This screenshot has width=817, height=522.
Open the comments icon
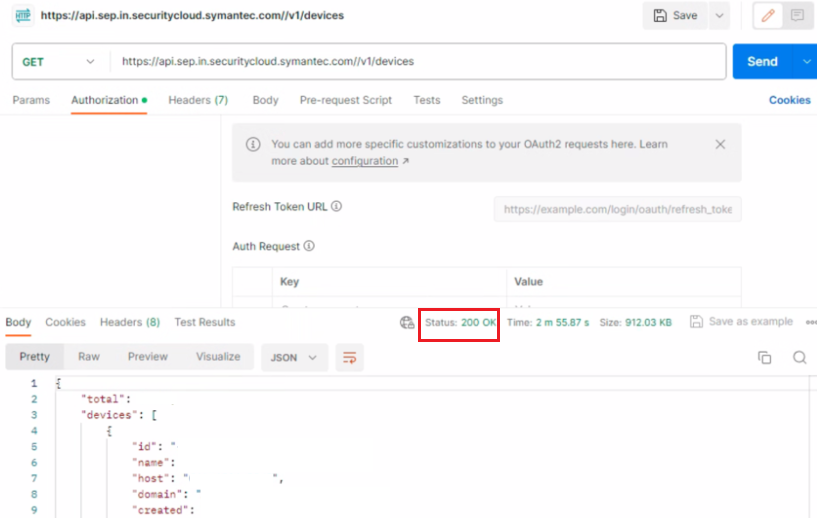point(797,16)
